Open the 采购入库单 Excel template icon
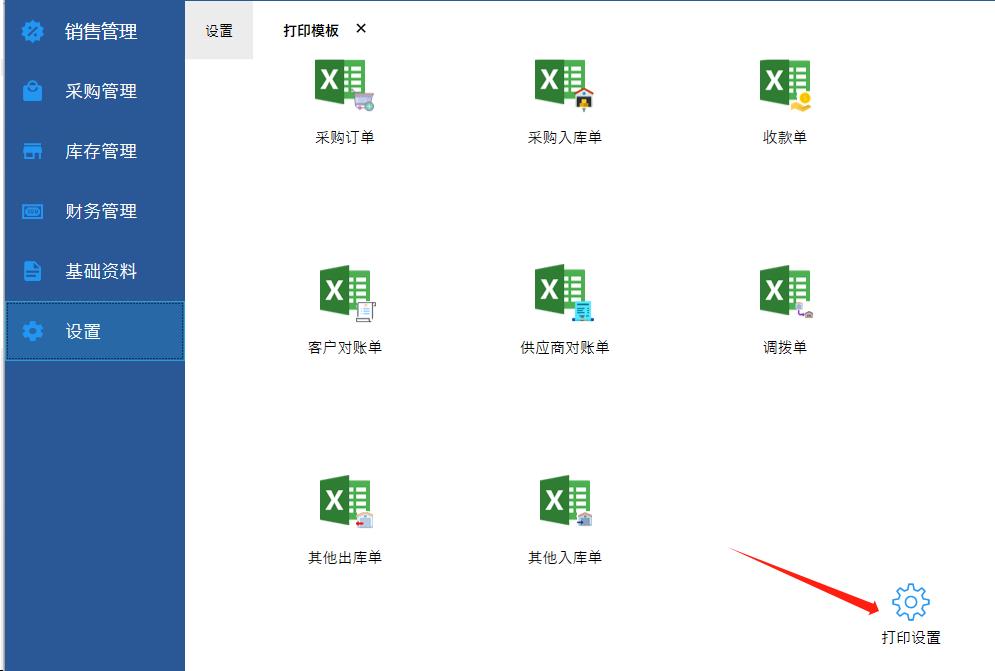 (564, 84)
